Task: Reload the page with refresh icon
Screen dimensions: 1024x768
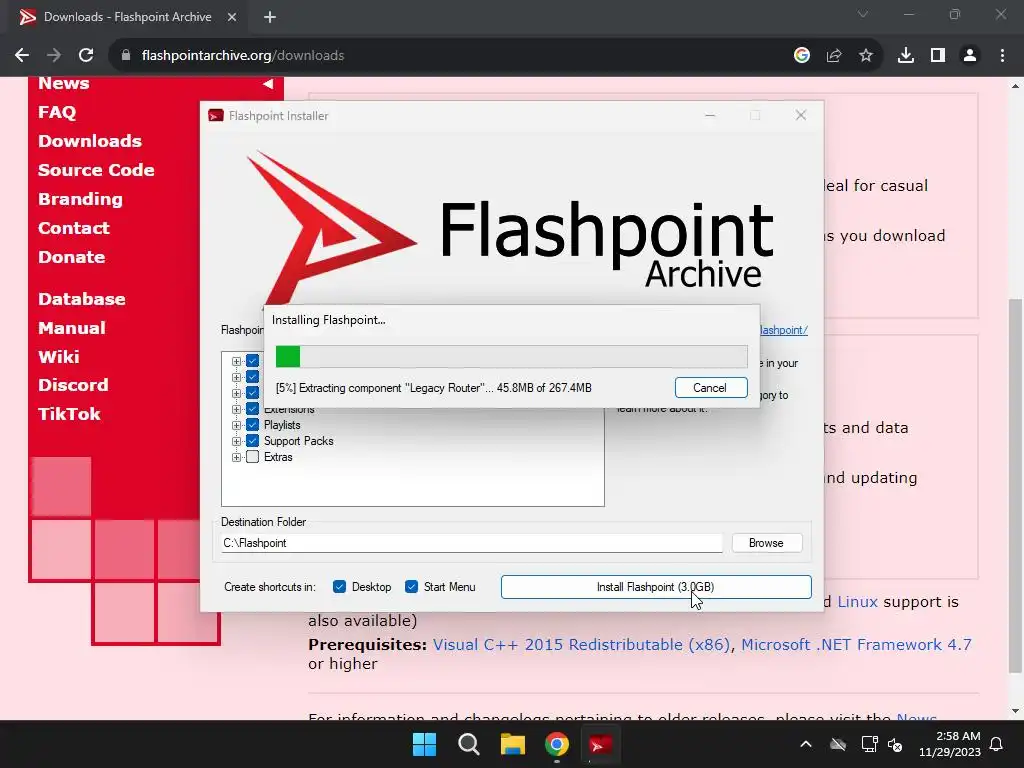Action: coord(86,56)
